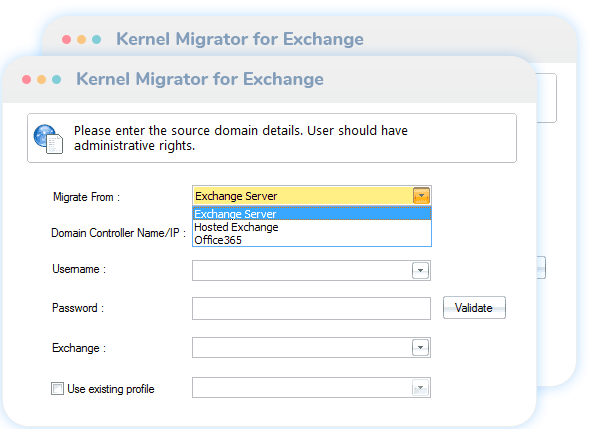Click the back window title Kernel Migrator for Exchange
Image resolution: width=599 pixels, height=429 pixels.
coord(240,39)
